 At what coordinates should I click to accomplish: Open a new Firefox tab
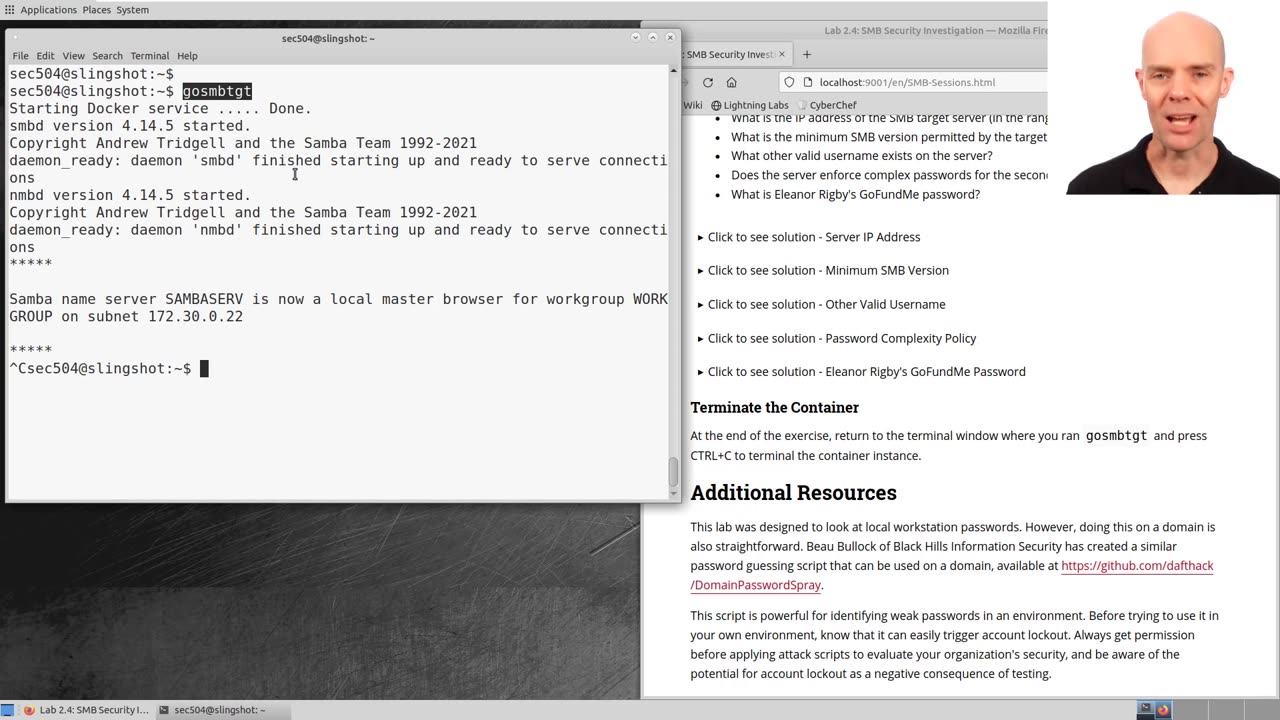click(x=807, y=54)
